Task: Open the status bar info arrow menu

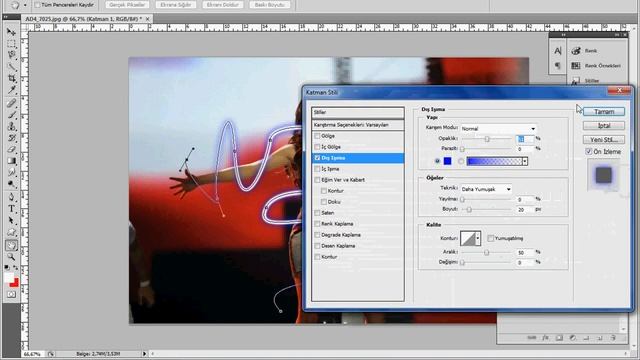Action: [x=144, y=354]
